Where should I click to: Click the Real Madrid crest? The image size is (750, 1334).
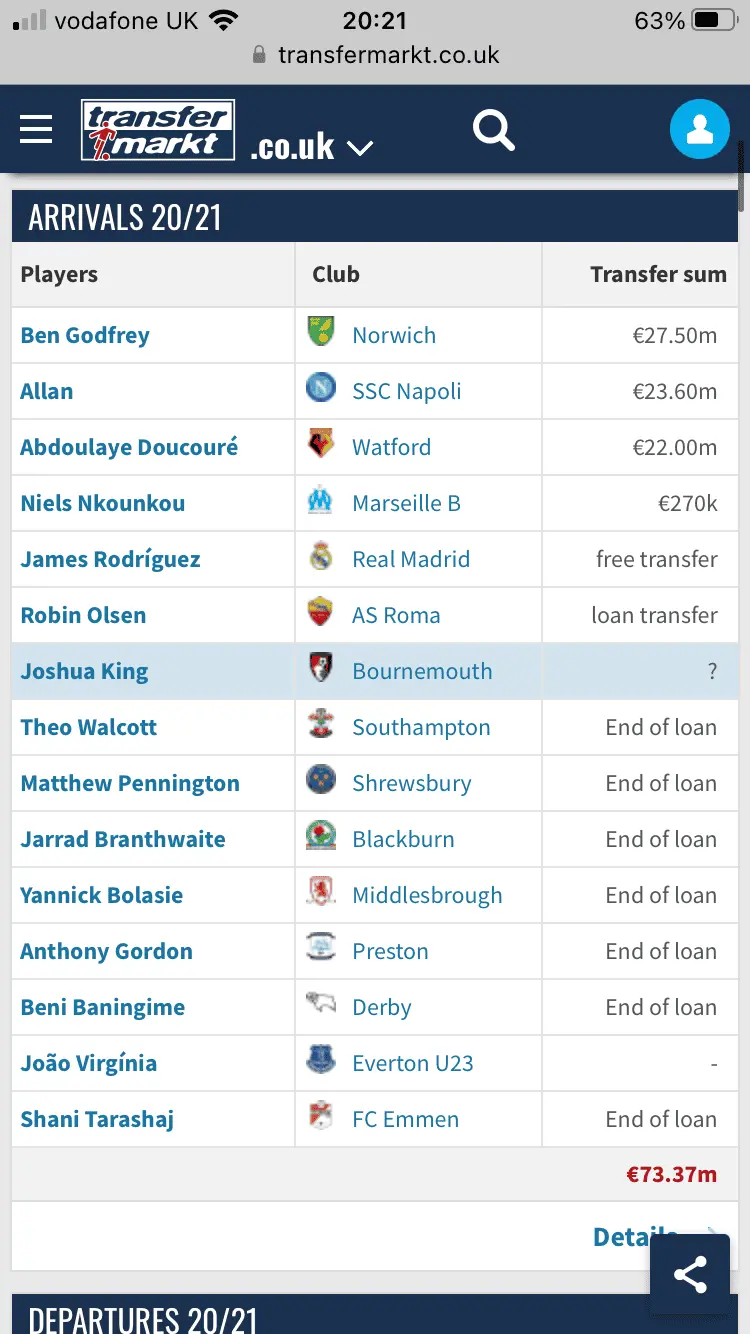pyautogui.click(x=321, y=558)
